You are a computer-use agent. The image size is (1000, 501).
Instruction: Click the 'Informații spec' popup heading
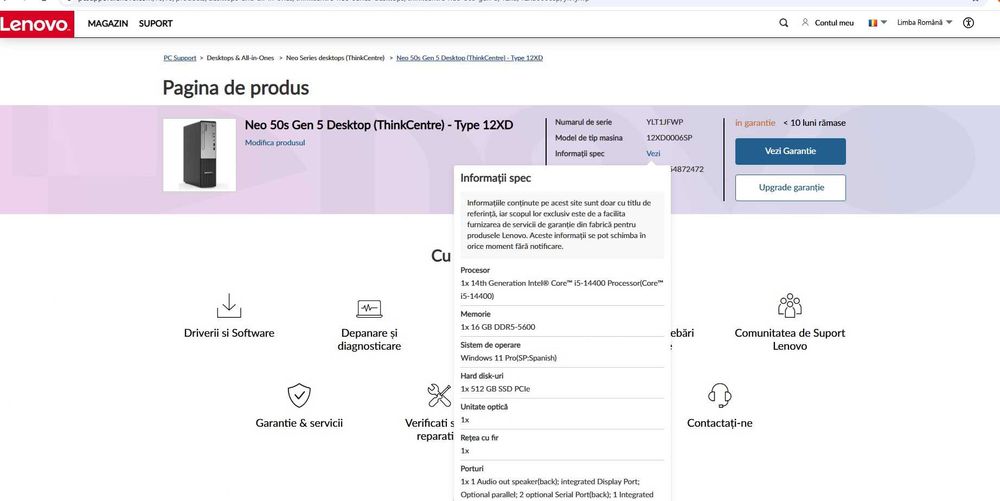coord(496,178)
